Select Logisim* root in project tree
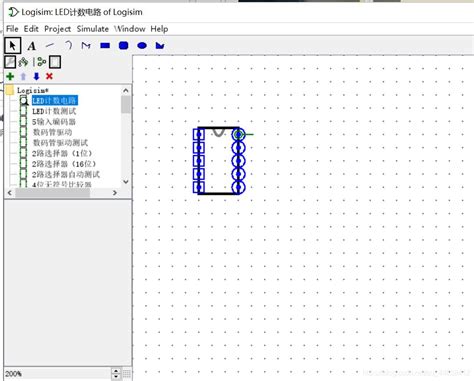Image resolution: width=474 pixels, height=381 pixels. point(33,91)
